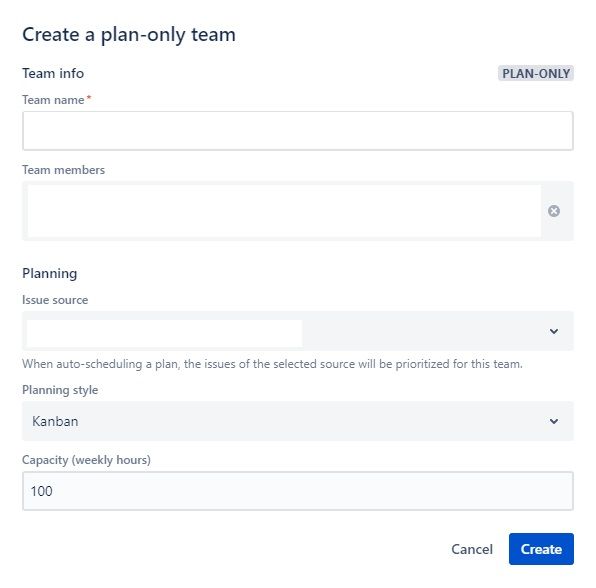Screen dimensions: 596x588
Task: Click the Issue source label
Action: tap(55, 300)
